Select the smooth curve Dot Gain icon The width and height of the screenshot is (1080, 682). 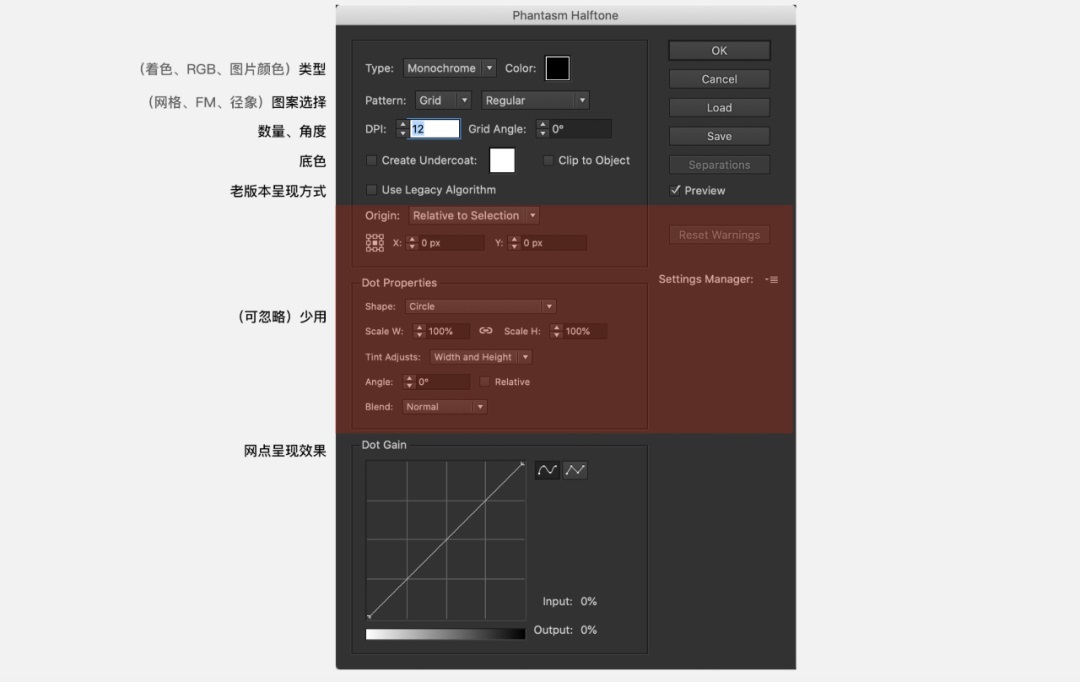pyautogui.click(x=547, y=469)
